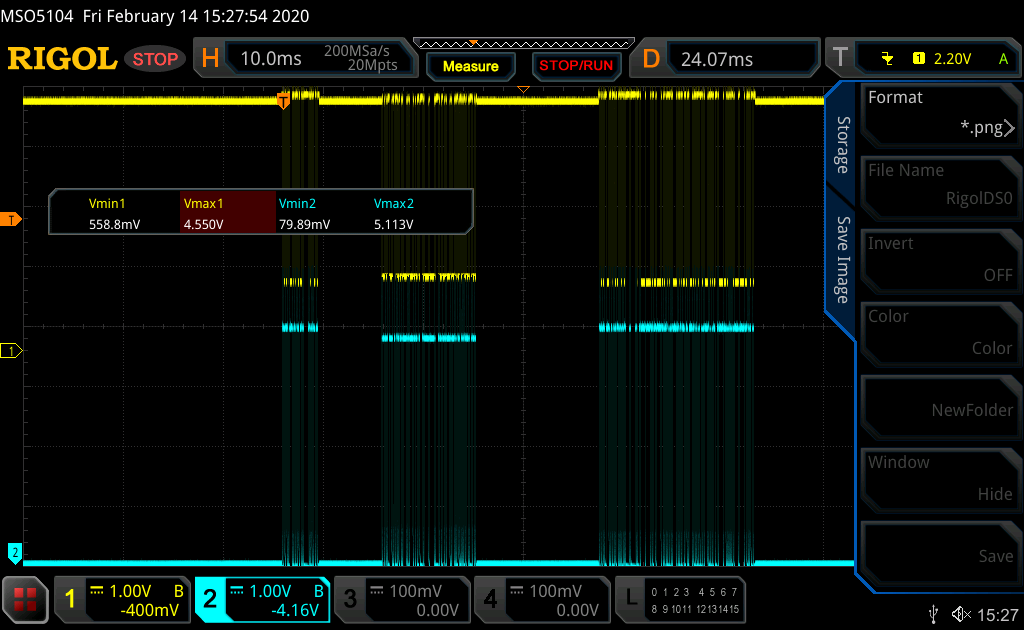Click the falling edge trigger icon
The image size is (1024, 630).
click(x=887, y=59)
